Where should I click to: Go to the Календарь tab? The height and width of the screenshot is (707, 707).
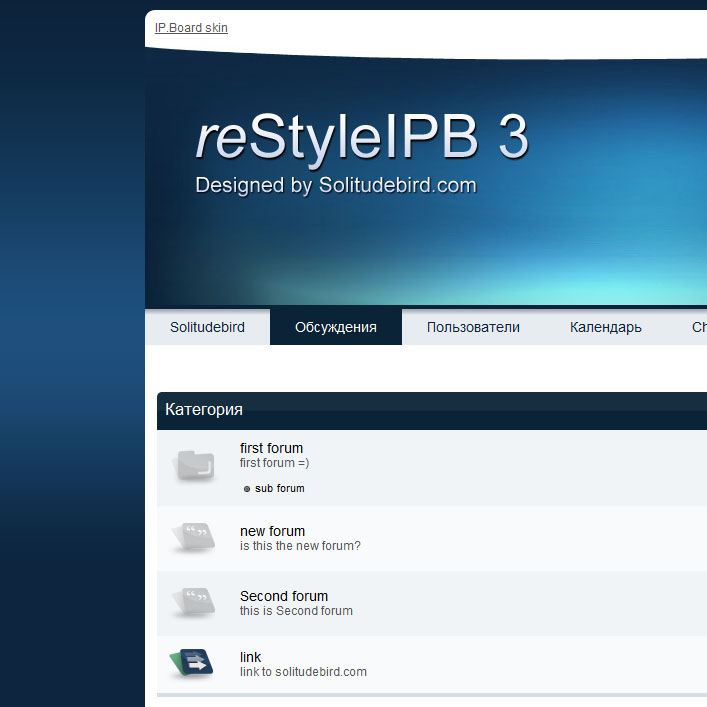tap(606, 327)
